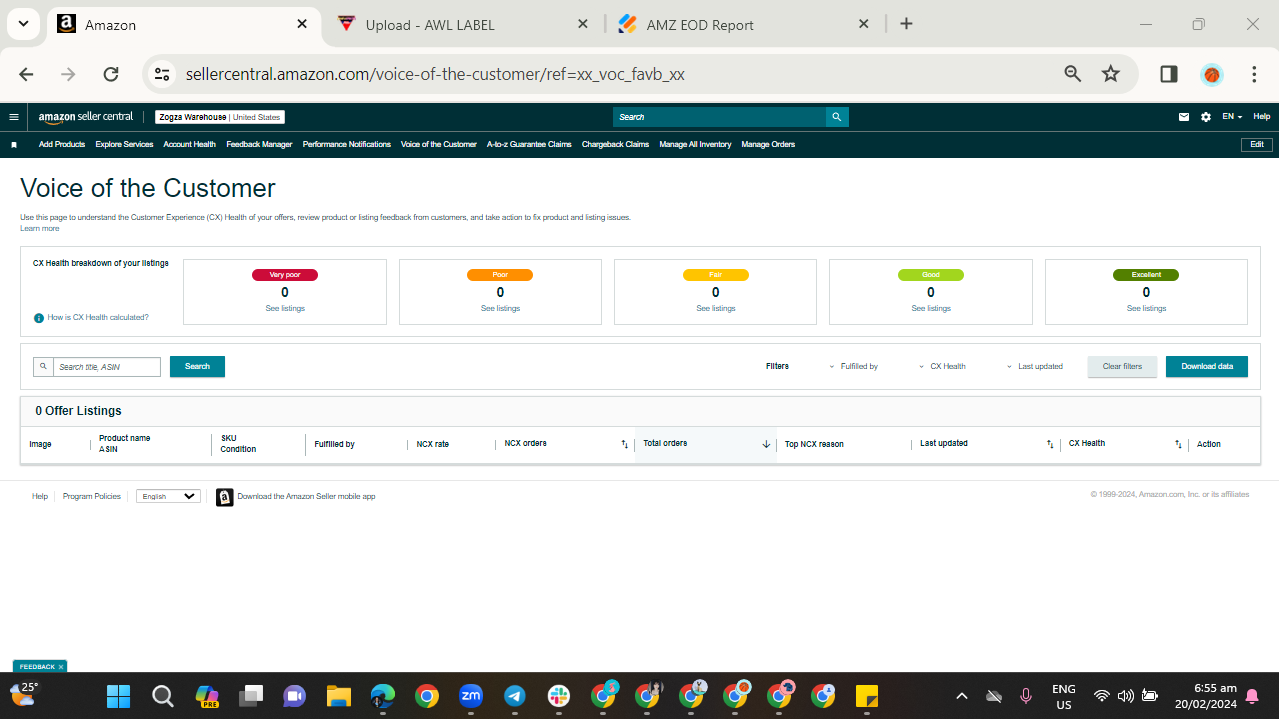Screen dimensions: 1279x719
Task: Open Account Health in the favorites bar
Action: click(x=189, y=145)
